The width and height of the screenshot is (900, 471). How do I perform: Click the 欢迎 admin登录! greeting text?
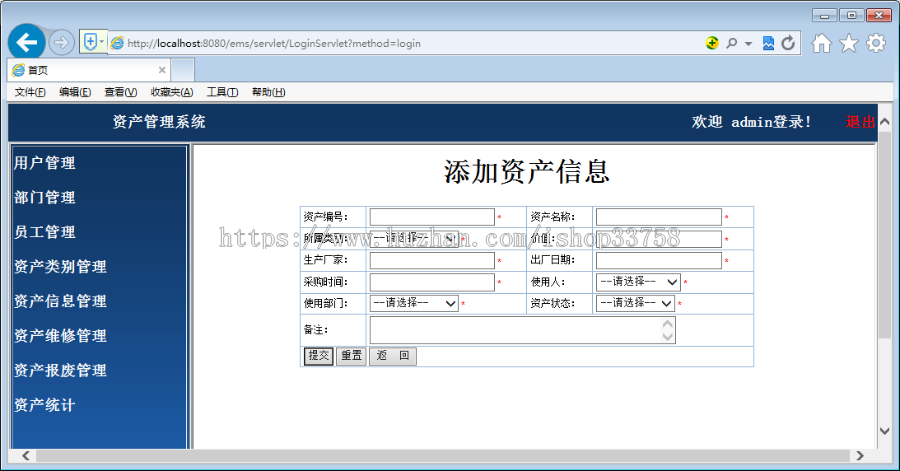[751, 122]
